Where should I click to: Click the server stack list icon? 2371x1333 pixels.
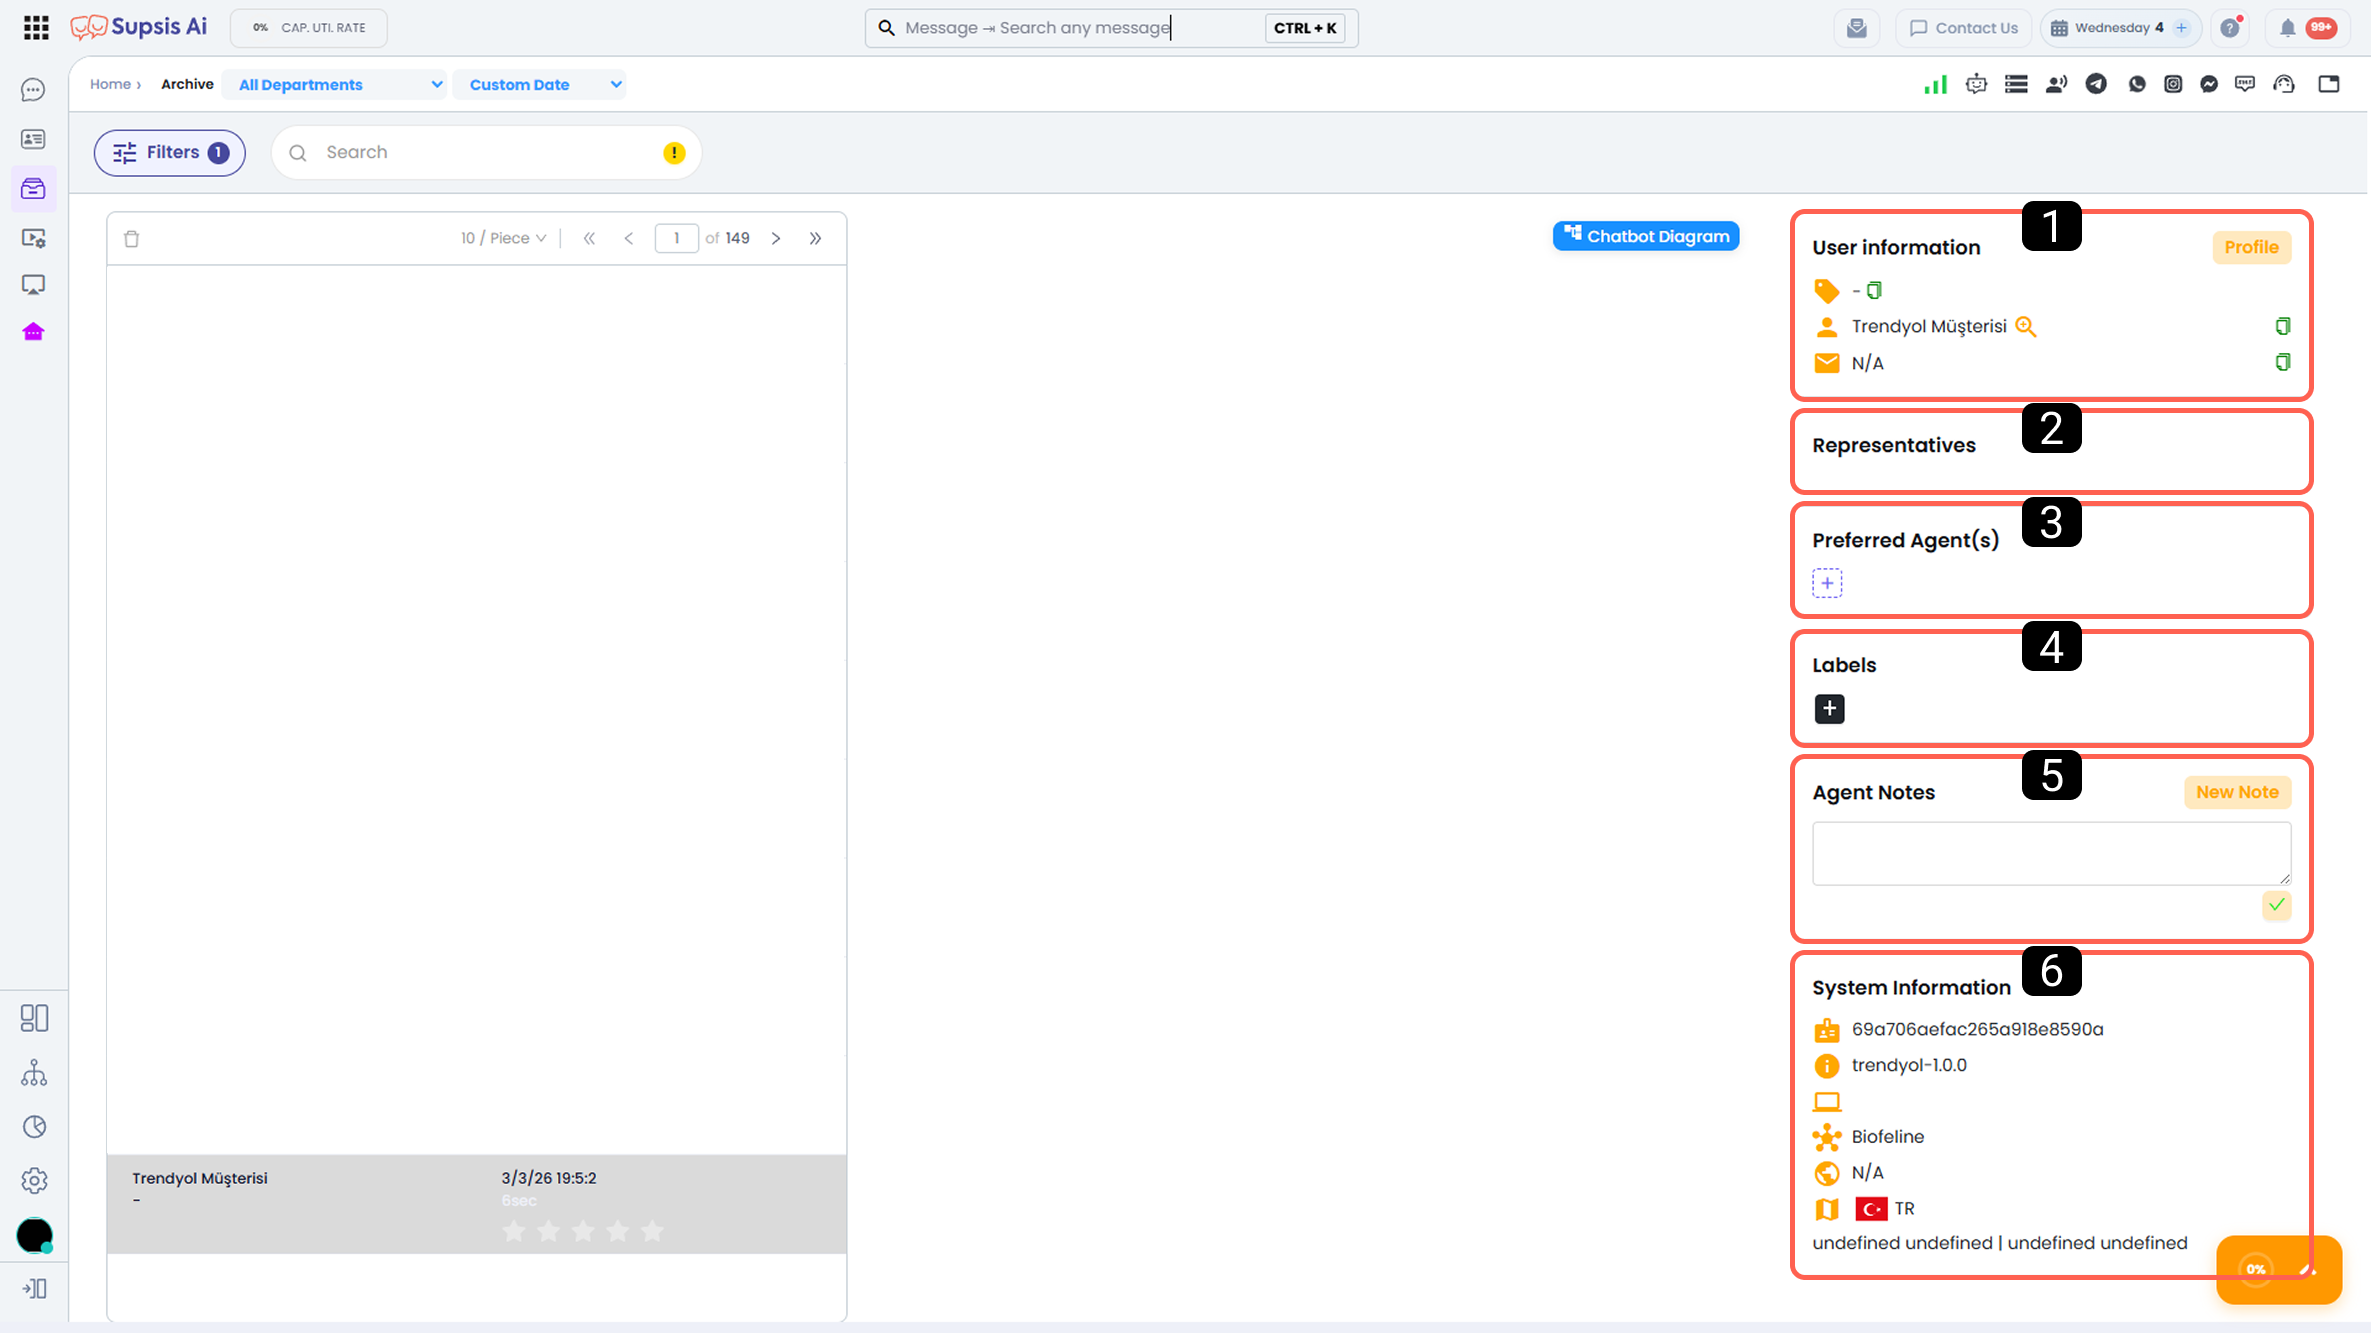(x=2016, y=84)
